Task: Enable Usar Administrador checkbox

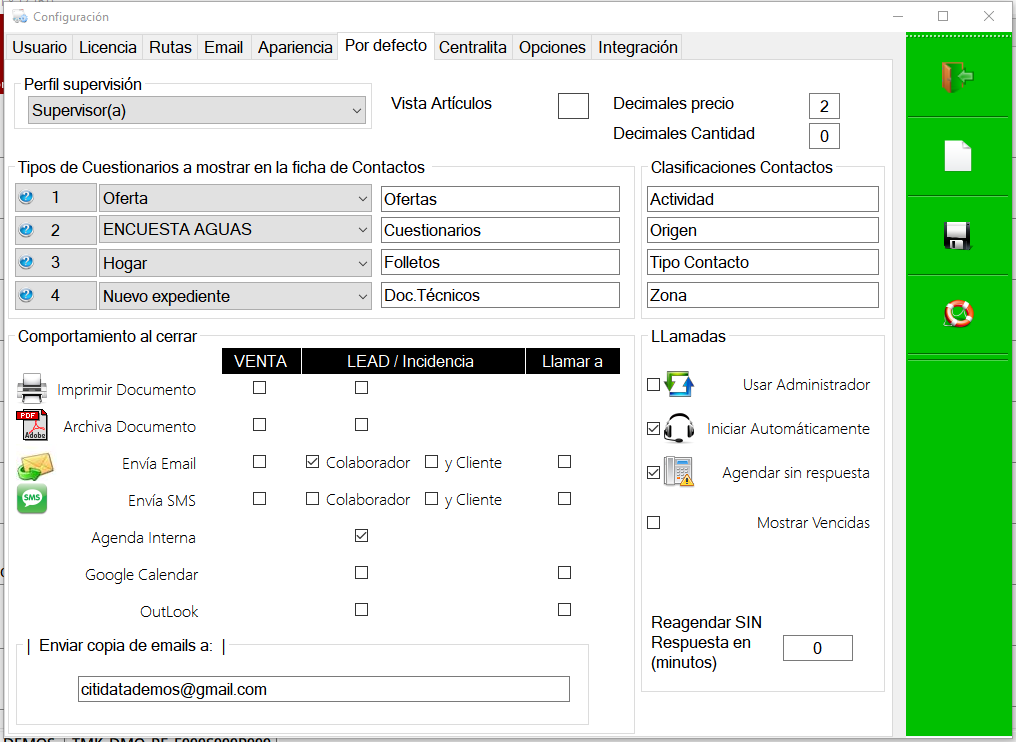Action: 654,385
